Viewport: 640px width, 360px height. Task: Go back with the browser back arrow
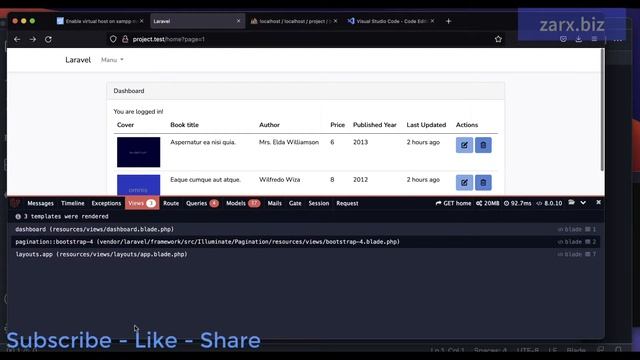click(17, 39)
